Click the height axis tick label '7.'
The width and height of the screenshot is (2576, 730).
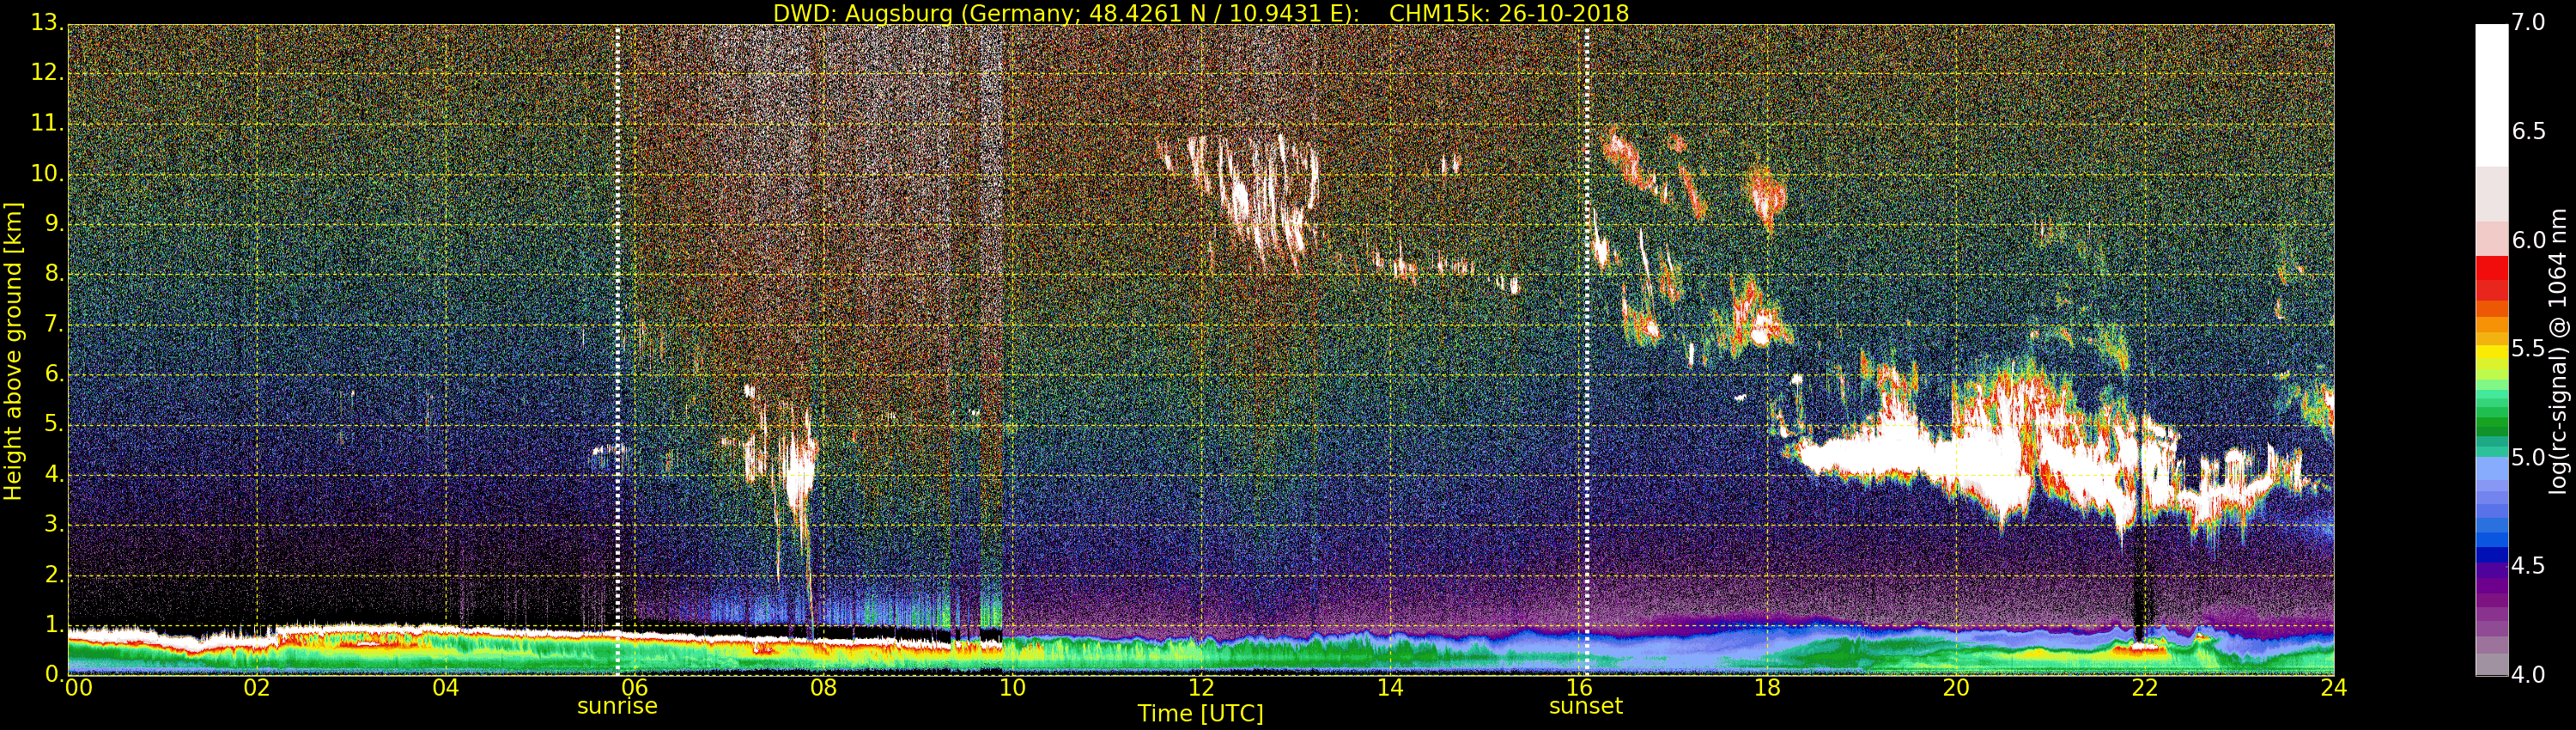[54, 323]
